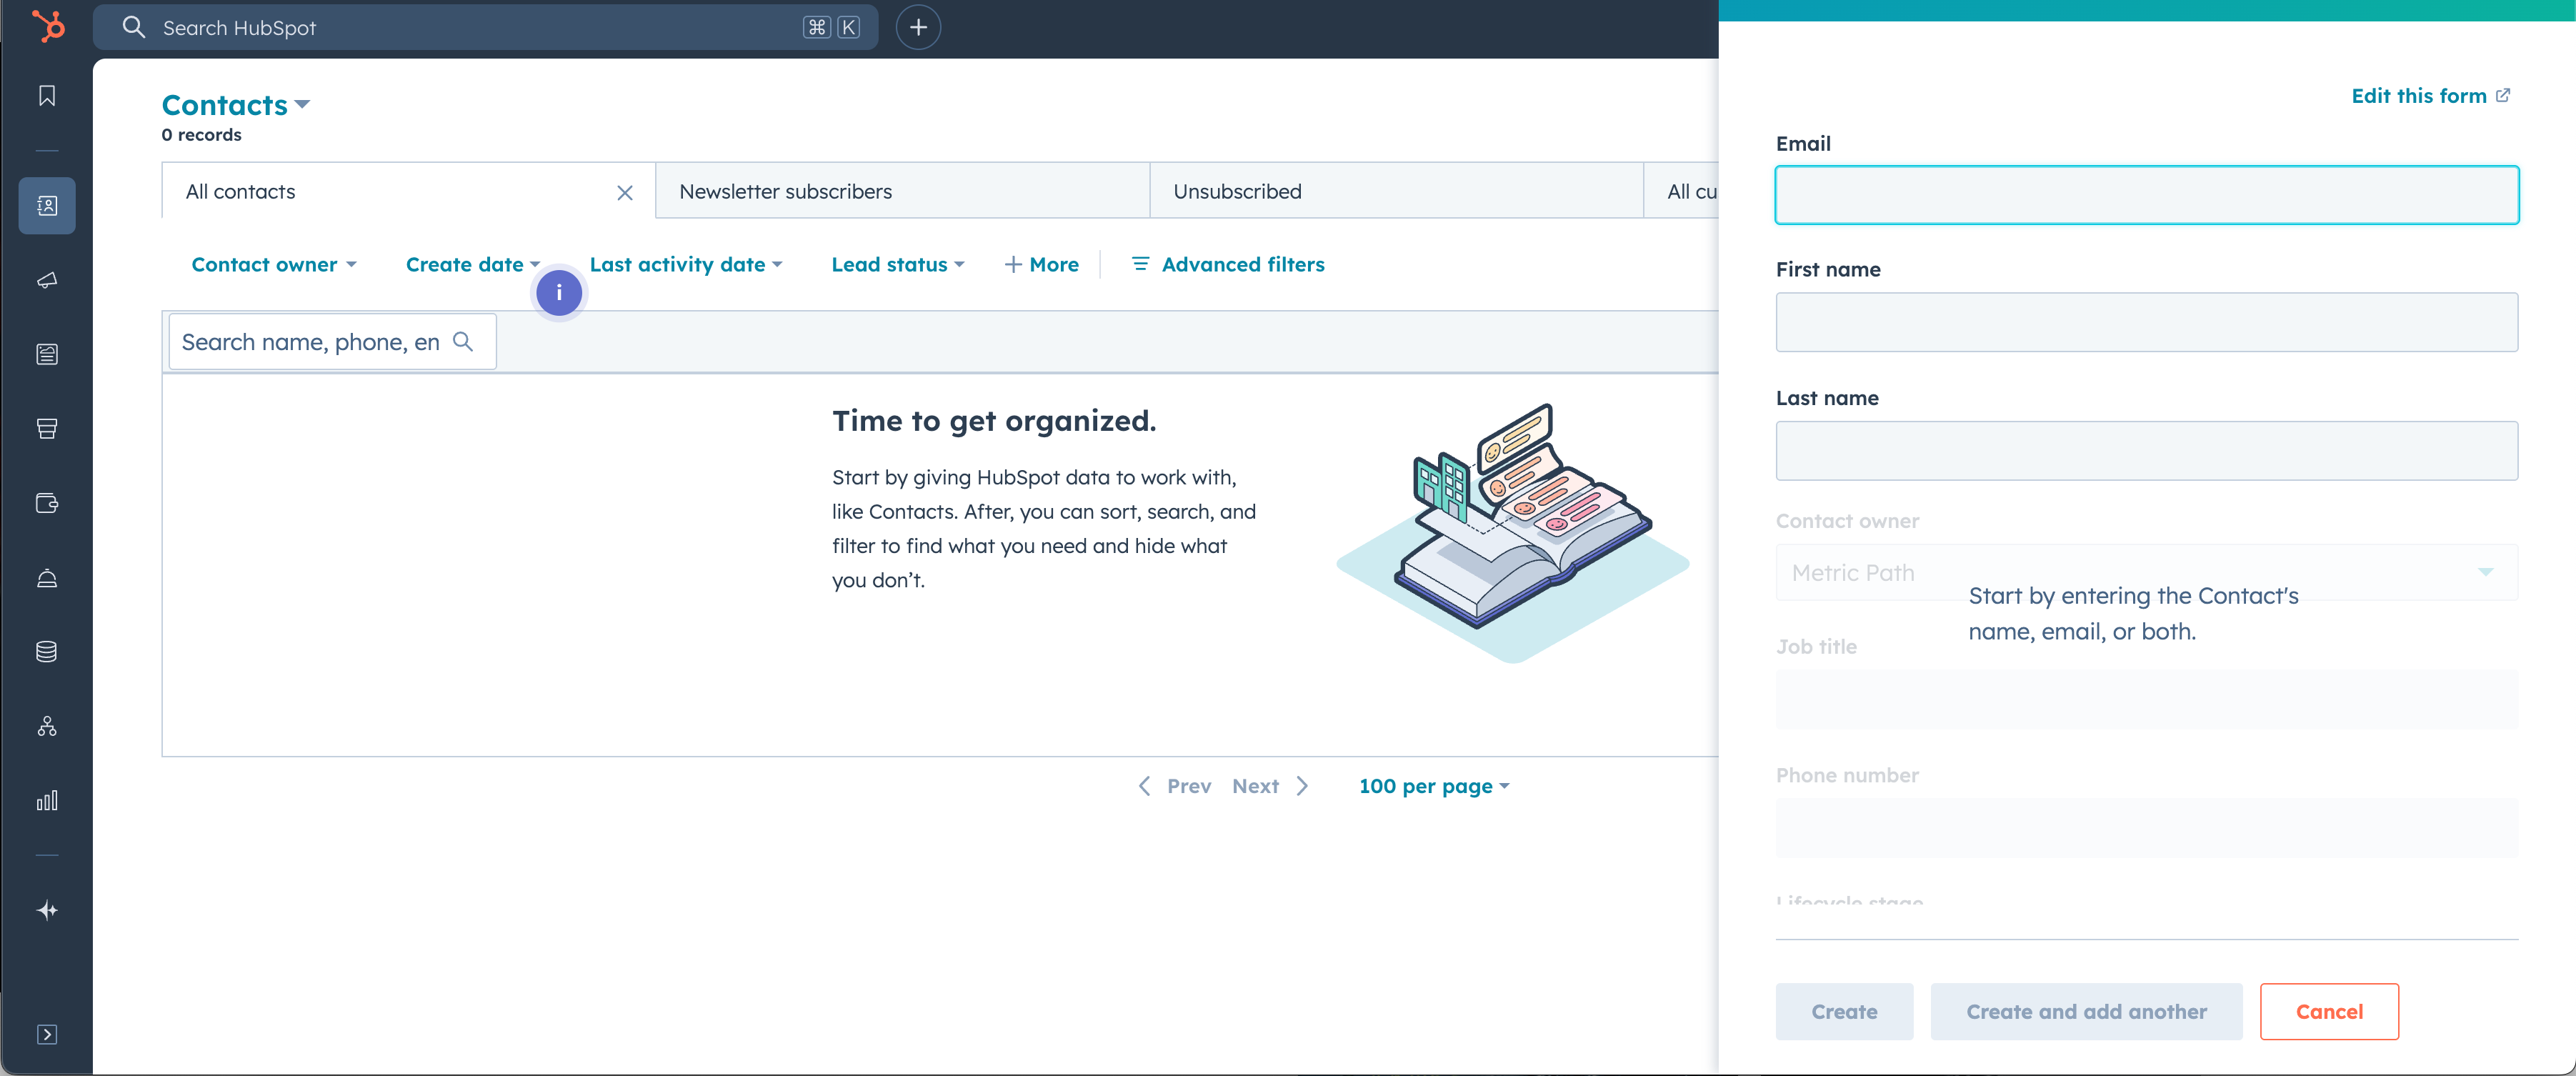Click the Last name input field
This screenshot has width=2576, height=1076.
click(2146, 450)
